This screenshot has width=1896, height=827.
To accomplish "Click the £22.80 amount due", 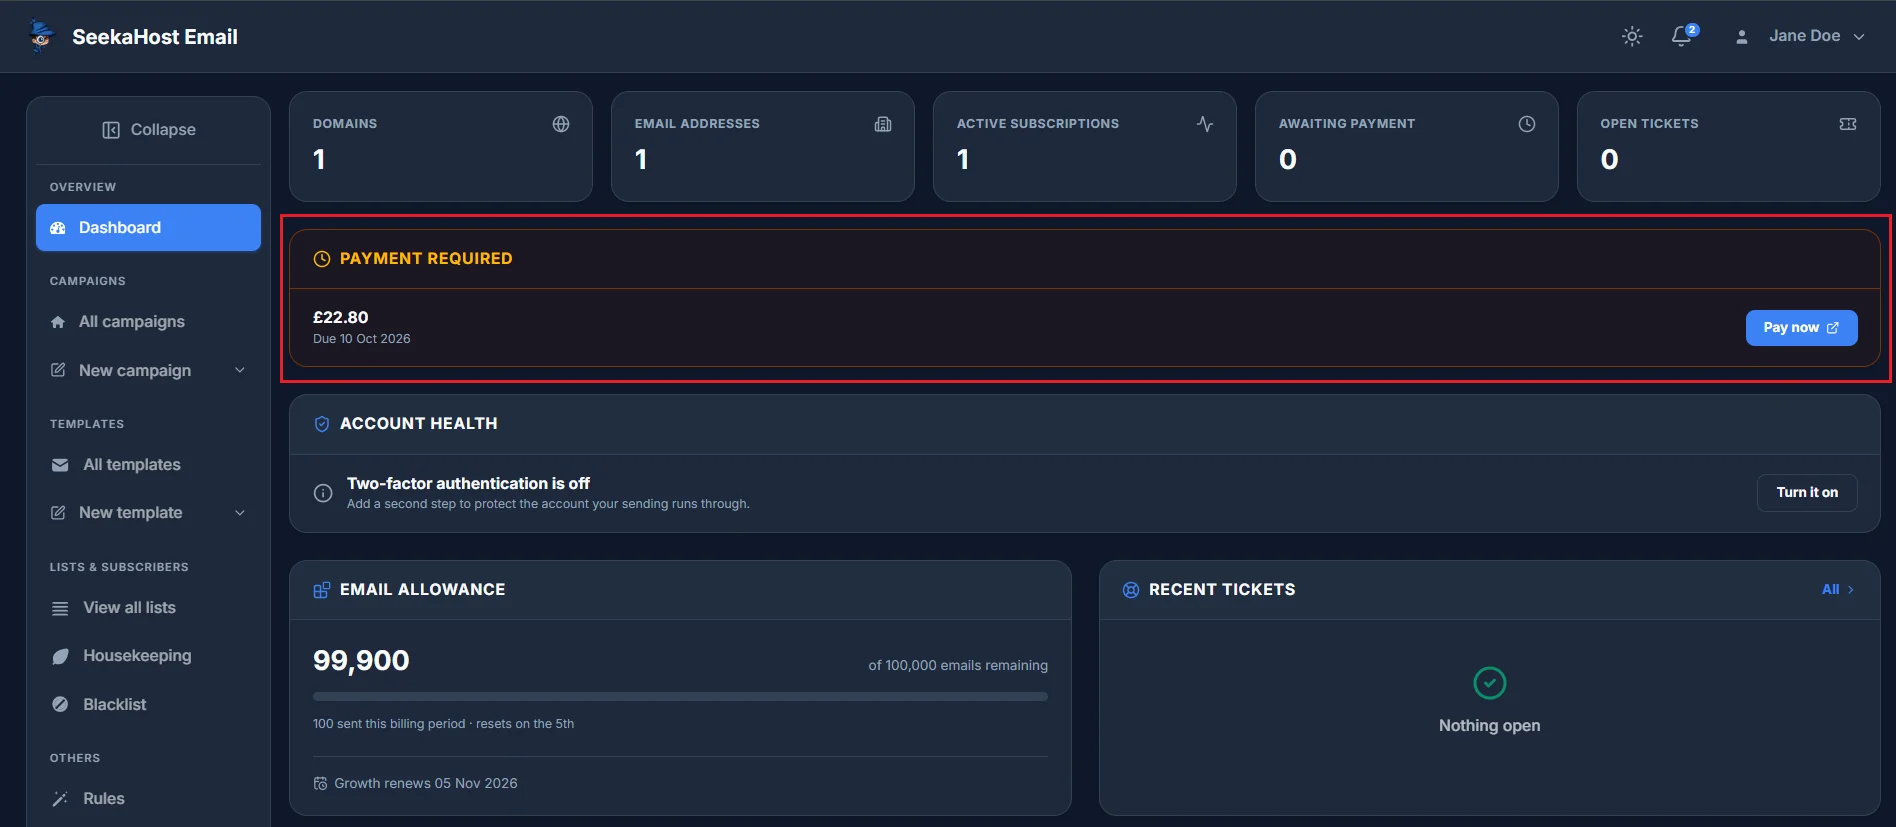I will coord(341,318).
